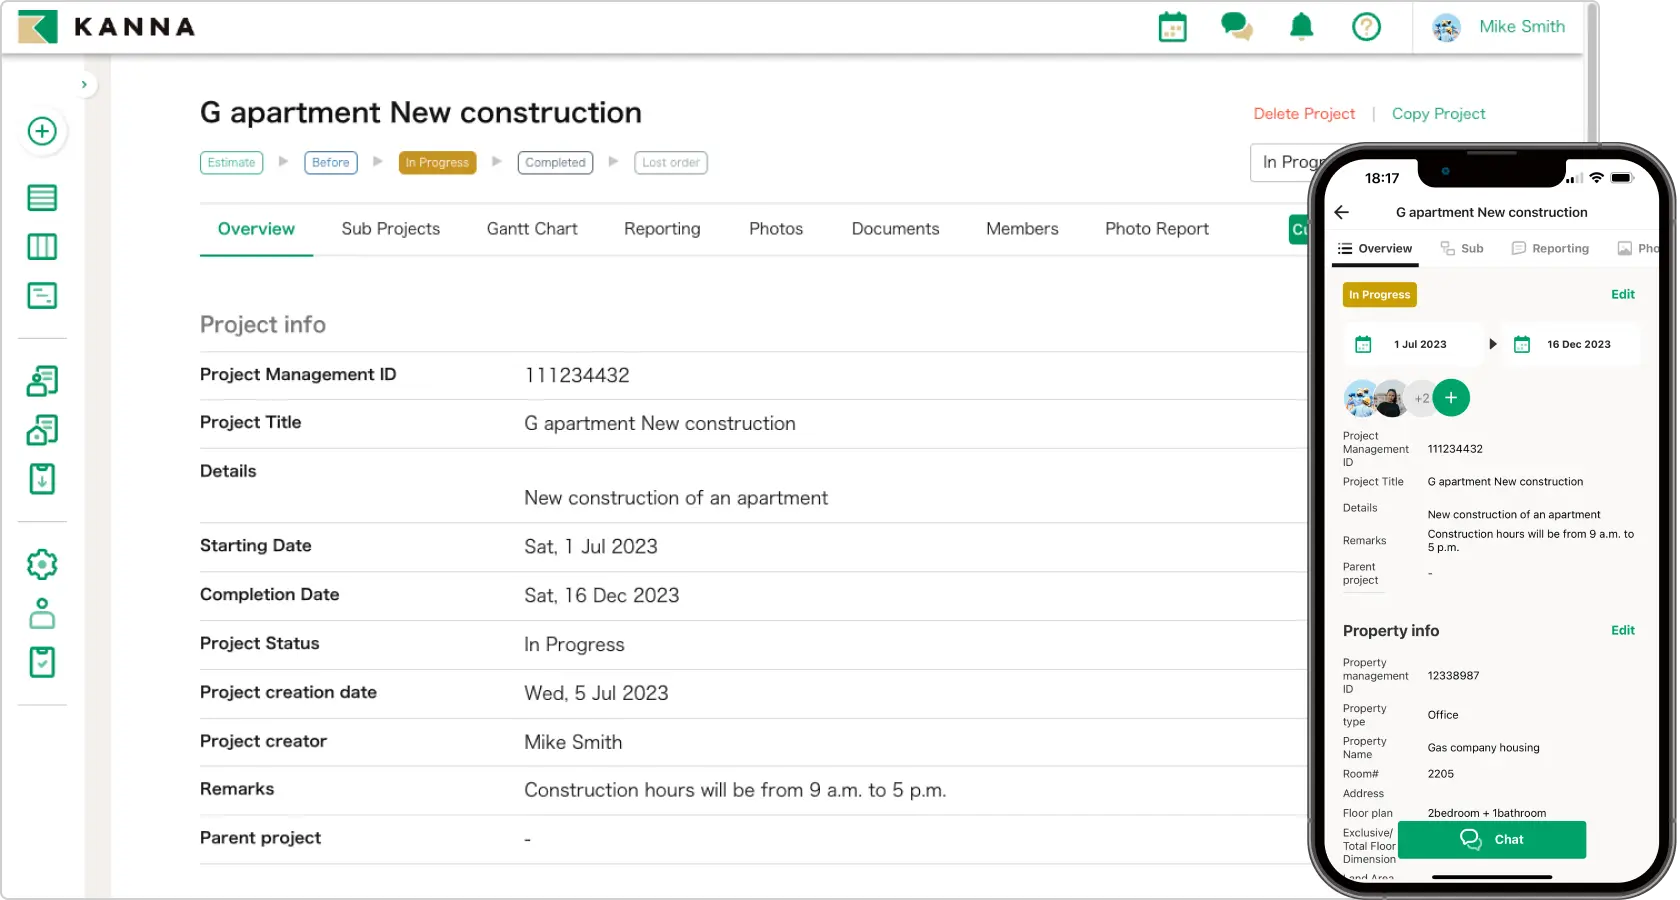Tap the green add member plus button
Image resolution: width=1680 pixels, height=900 pixels.
coord(1451,398)
